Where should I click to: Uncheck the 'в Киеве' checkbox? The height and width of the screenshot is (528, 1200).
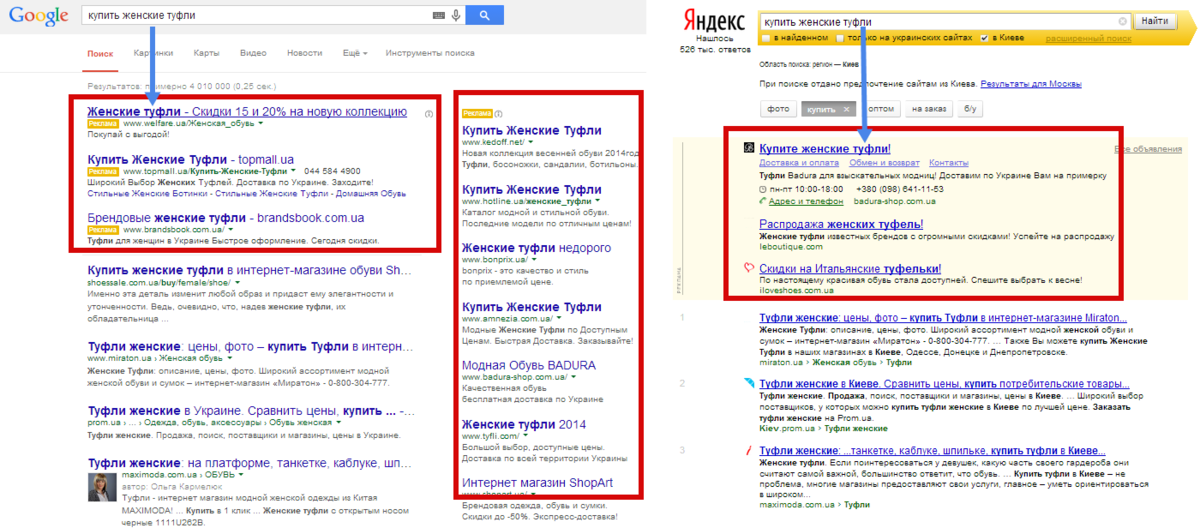tap(984, 38)
